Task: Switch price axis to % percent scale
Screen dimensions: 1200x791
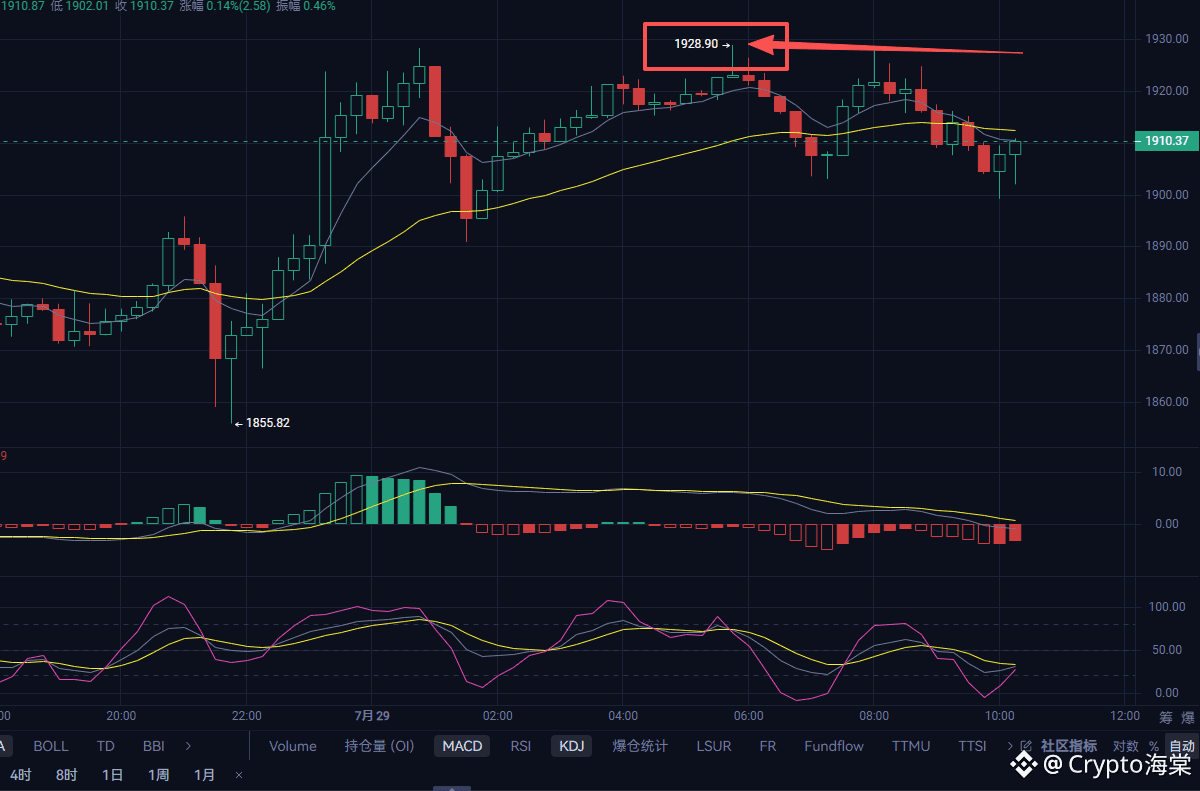Action: (1153, 746)
